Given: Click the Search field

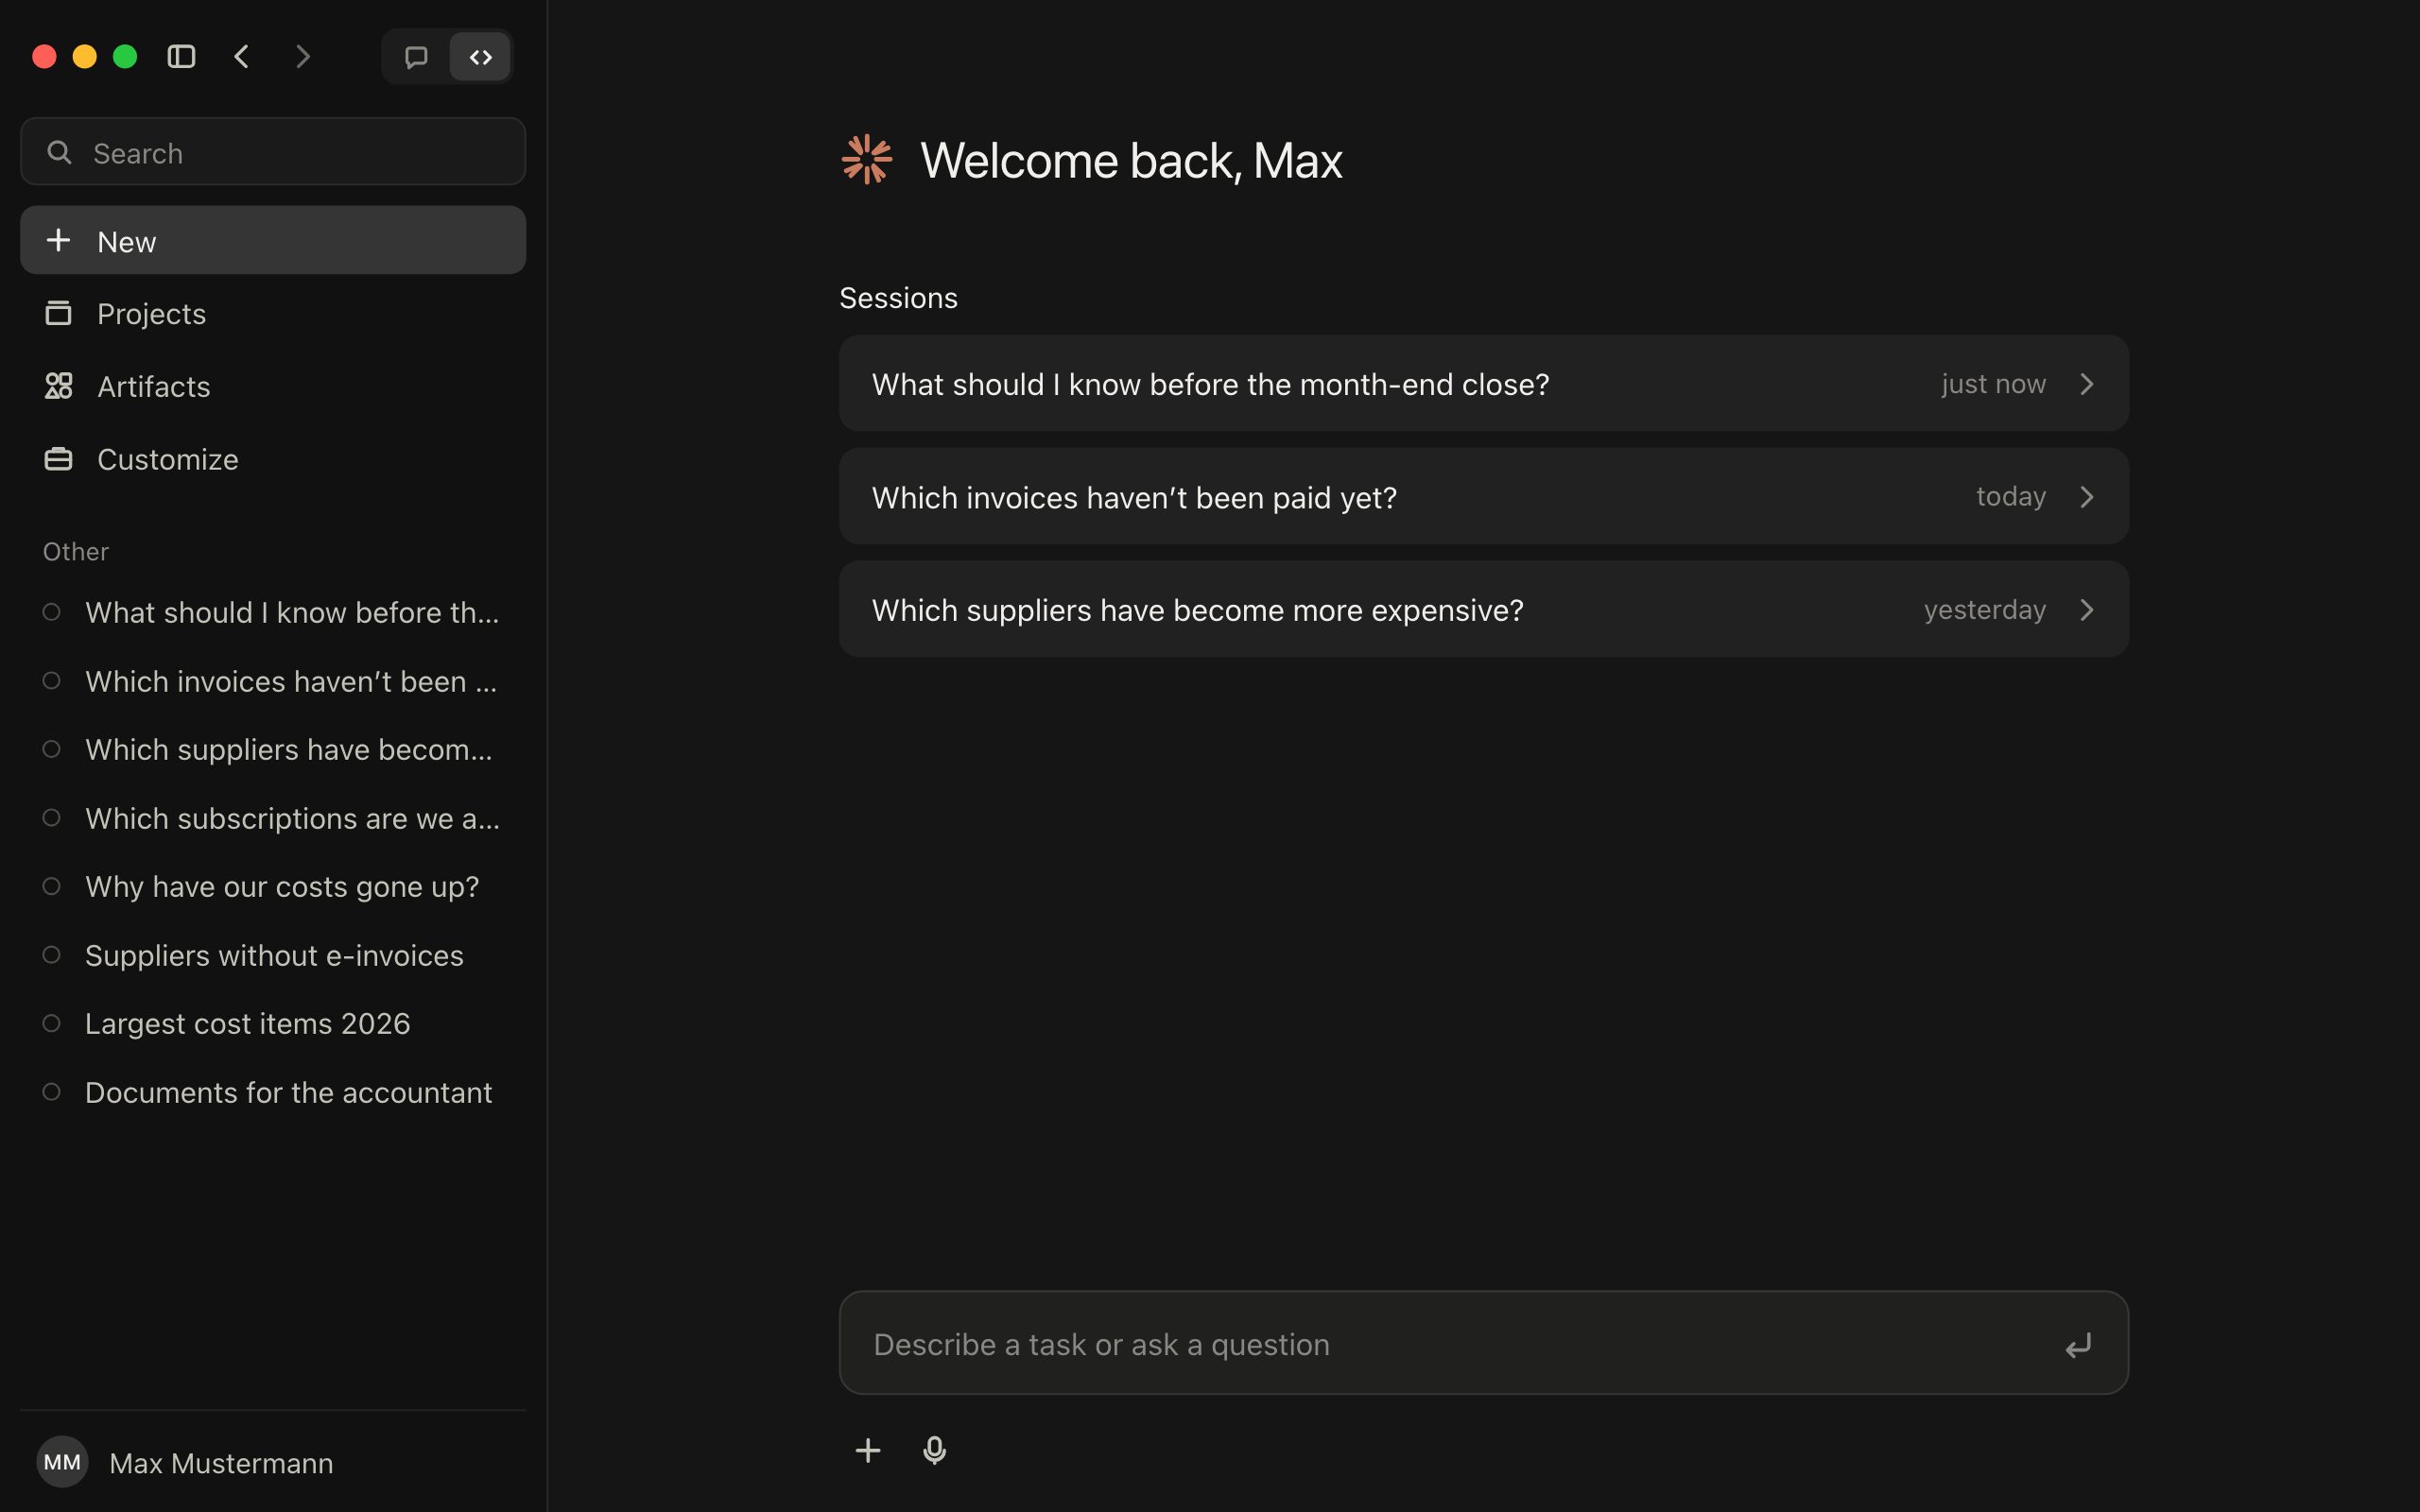Looking at the screenshot, I should tap(273, 152).
